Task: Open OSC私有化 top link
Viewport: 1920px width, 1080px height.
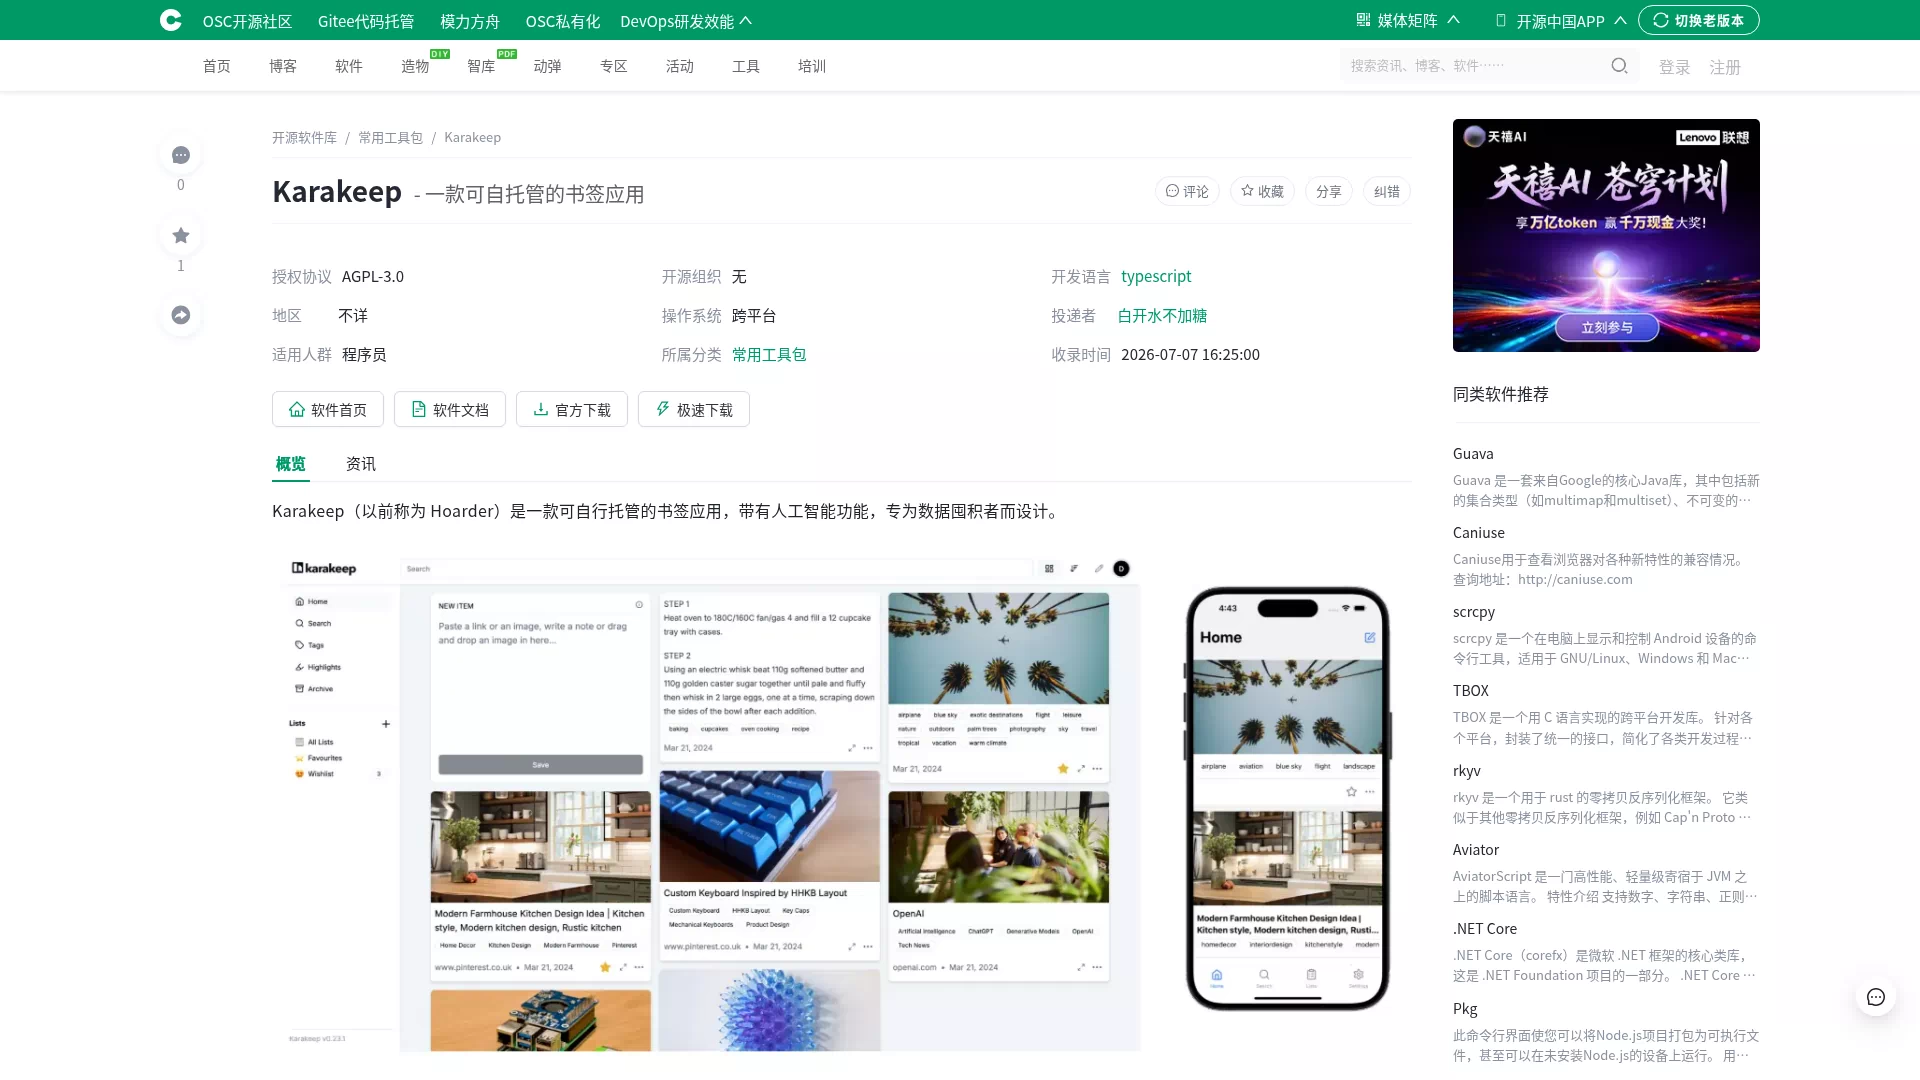Action: pos(563,21)
